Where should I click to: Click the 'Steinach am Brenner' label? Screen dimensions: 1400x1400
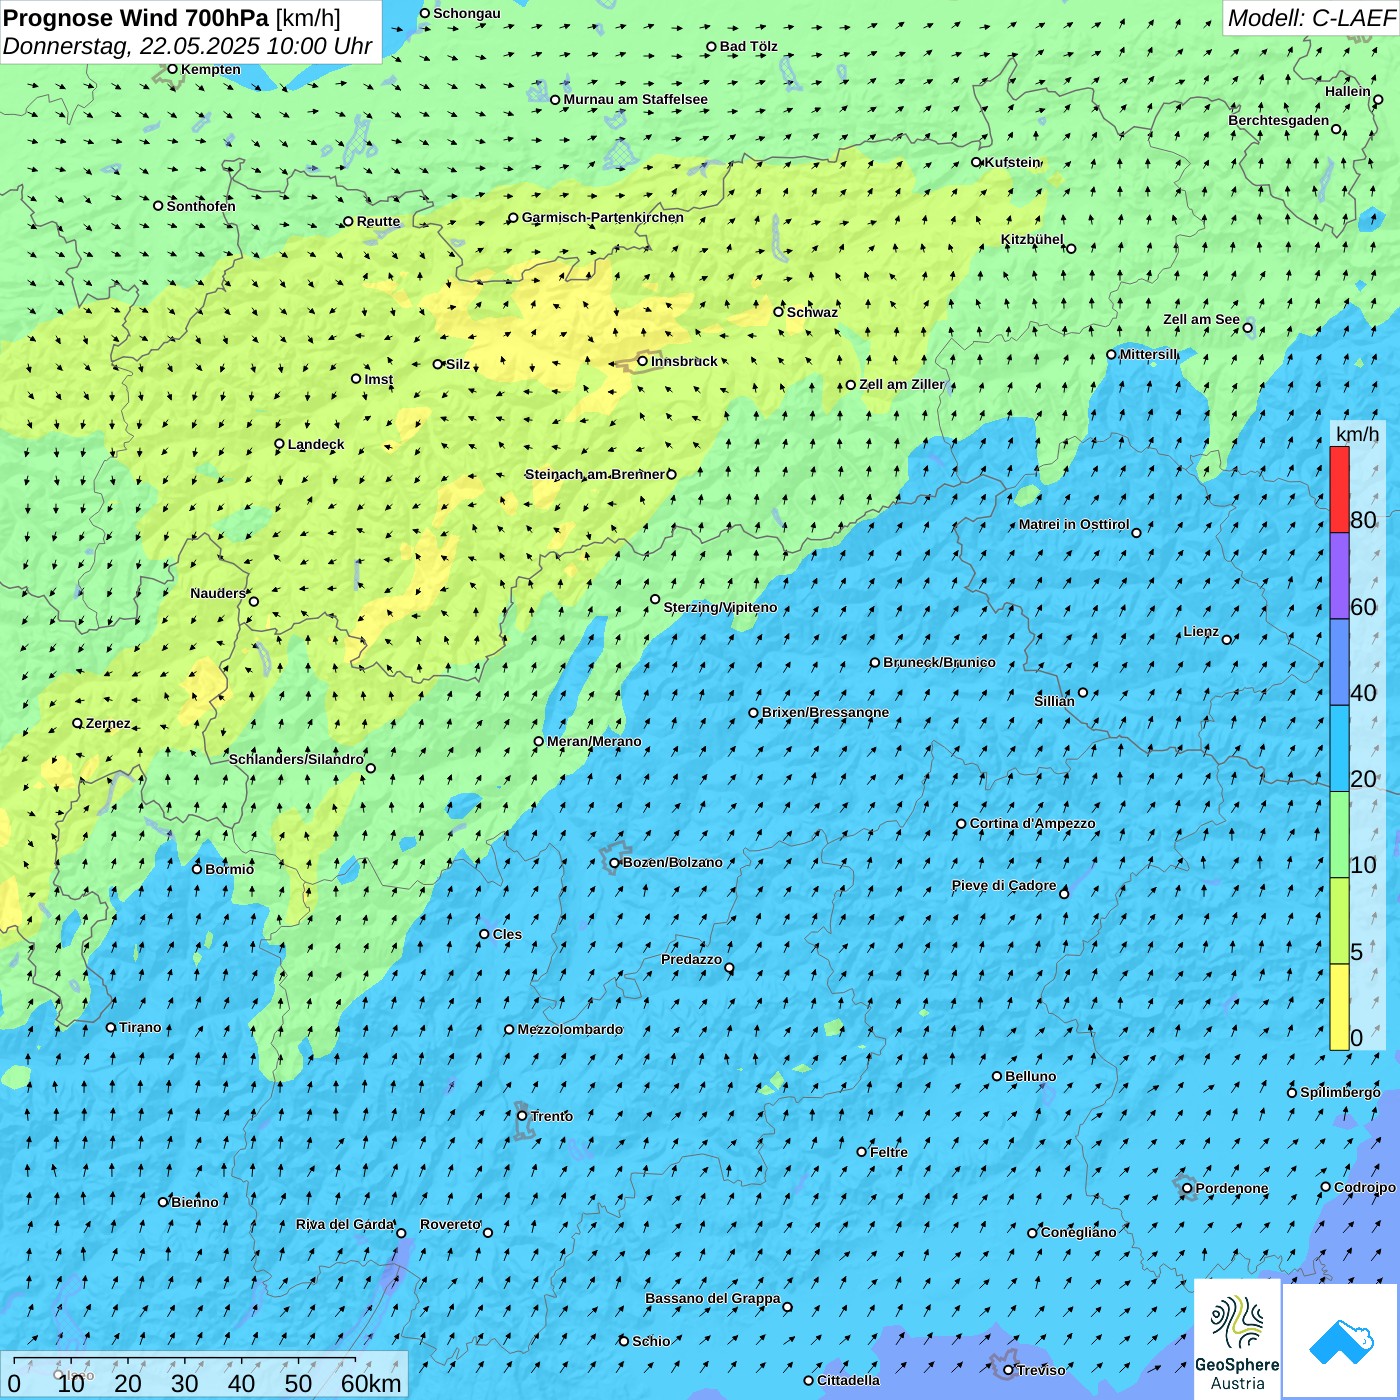tap(594, 474)
